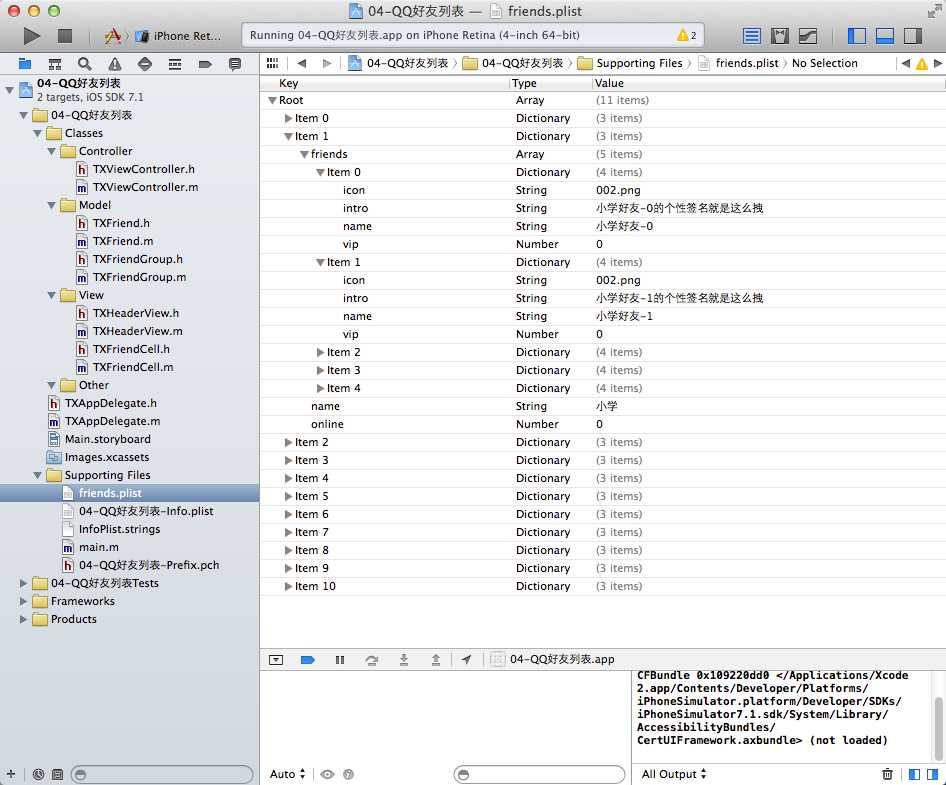Screen dimensions: 946x785
Task: Collapse the Root array
Action: click(272, 101)
